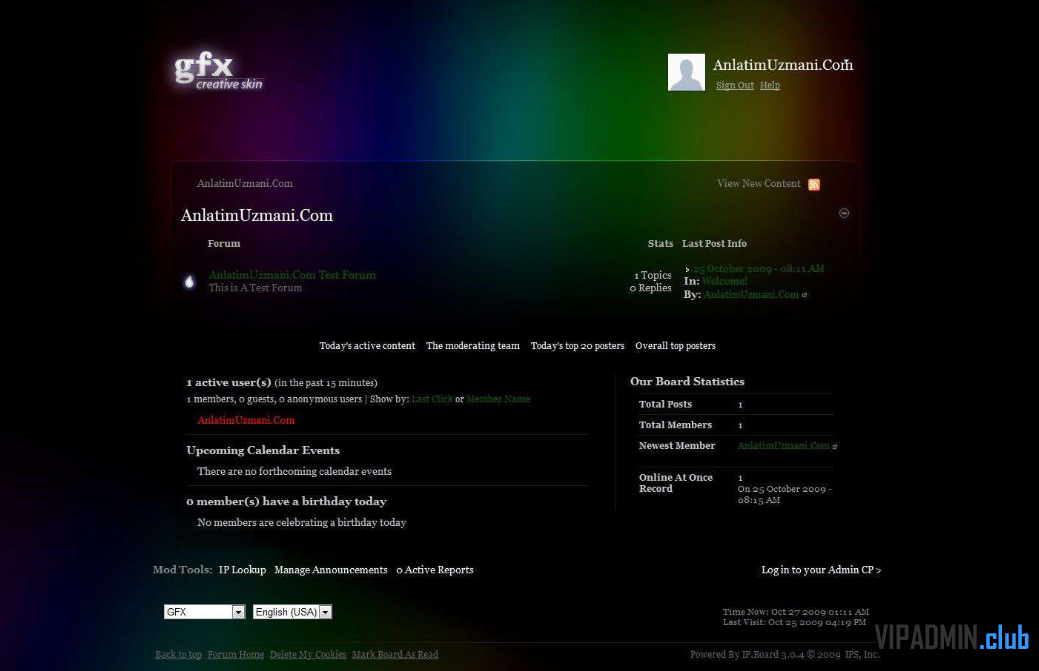Select Today's top 20 posters
Image resolution: width=1039 pixels, height=671 pixels.
click(x=578, y=346)
